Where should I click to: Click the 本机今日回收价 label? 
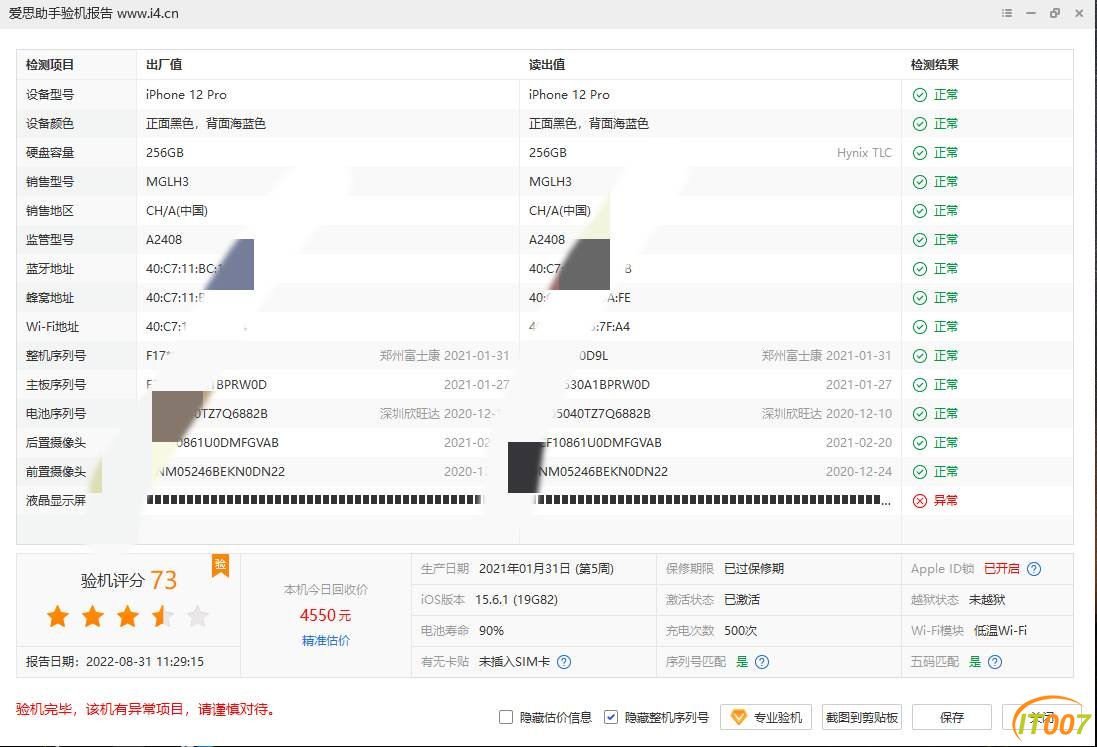(x=326, y=590)
